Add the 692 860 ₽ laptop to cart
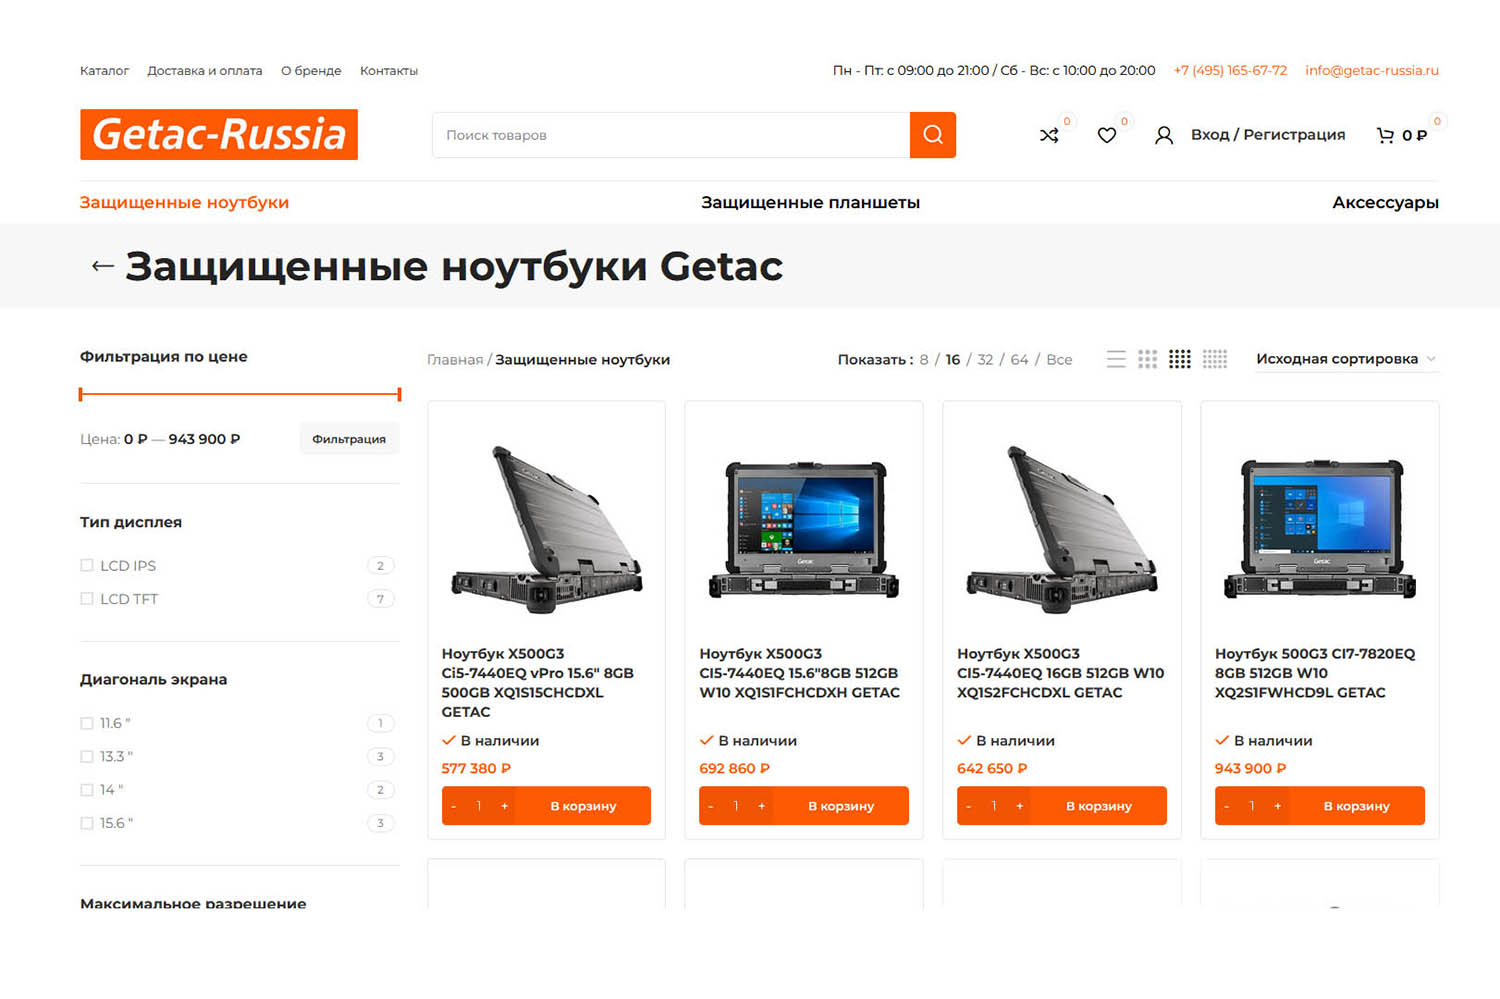1500x999 pixels. click(x=841, y=806)
